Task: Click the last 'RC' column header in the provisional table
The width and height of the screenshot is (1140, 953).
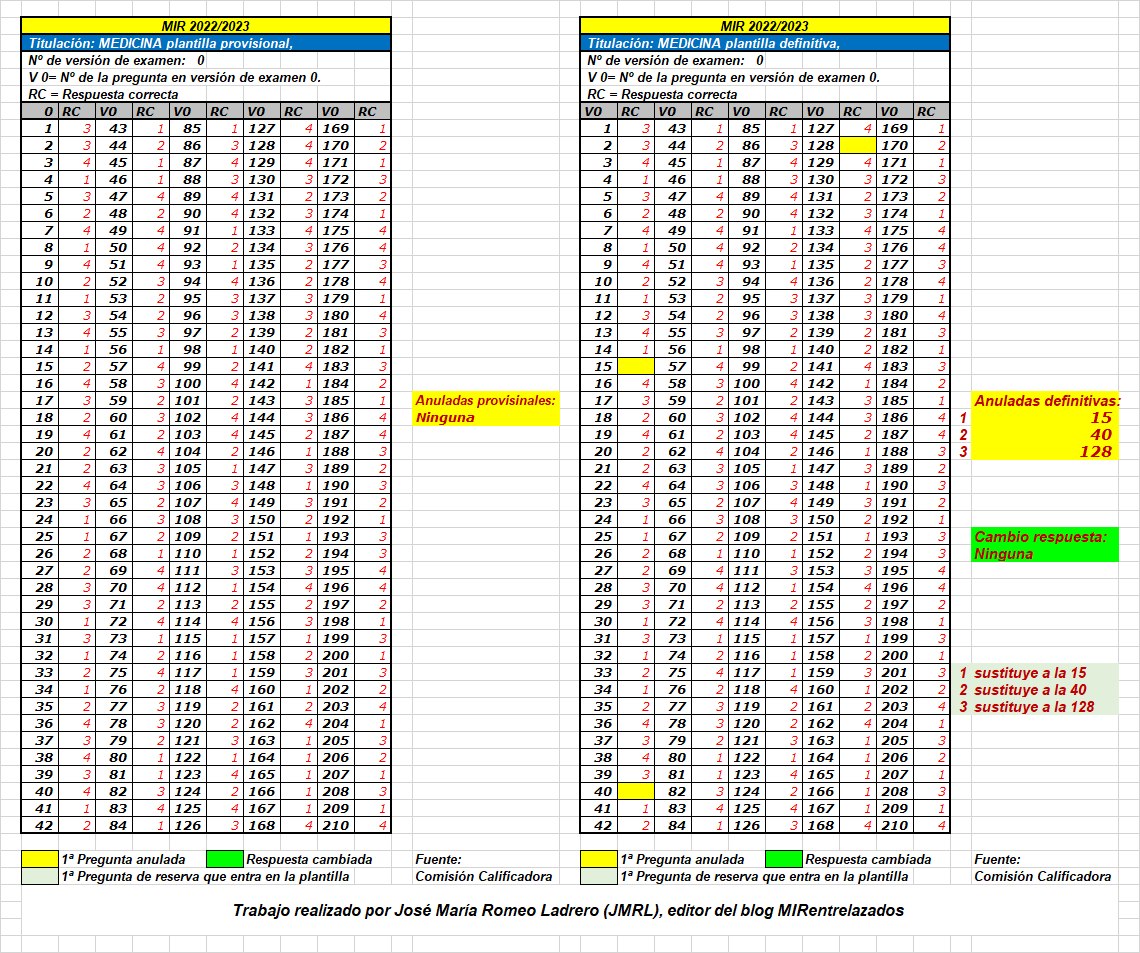Action: (x=373, y=111)
